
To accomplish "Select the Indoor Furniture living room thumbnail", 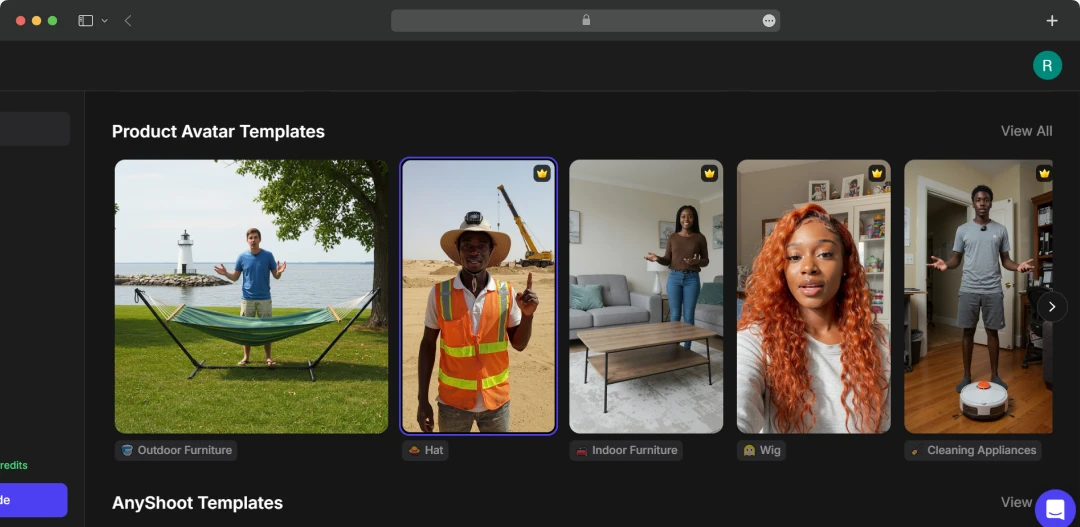I will 646,297.
